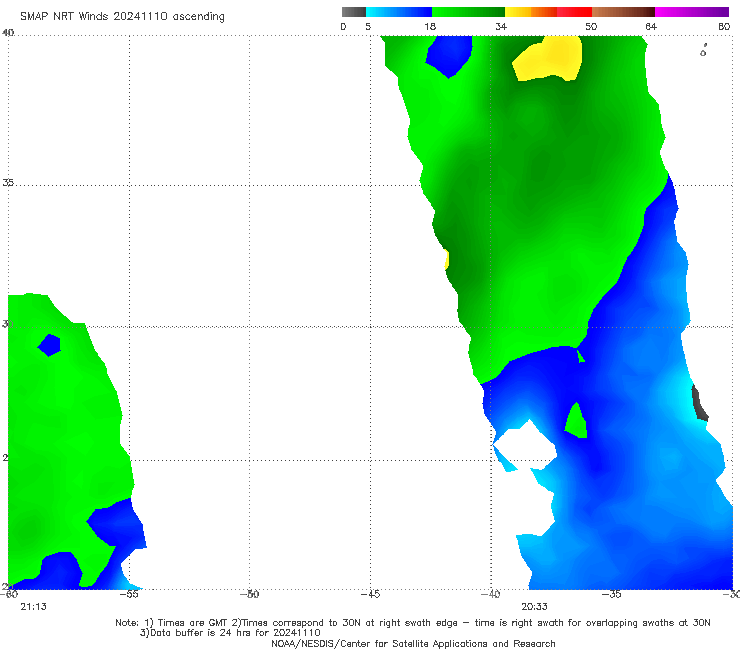The height and width of the screenshot is (650, 740).
Task: Click the 'NOAA/NESDIS/Center for Satellite Applications and Research' credit
Action: 413,643
